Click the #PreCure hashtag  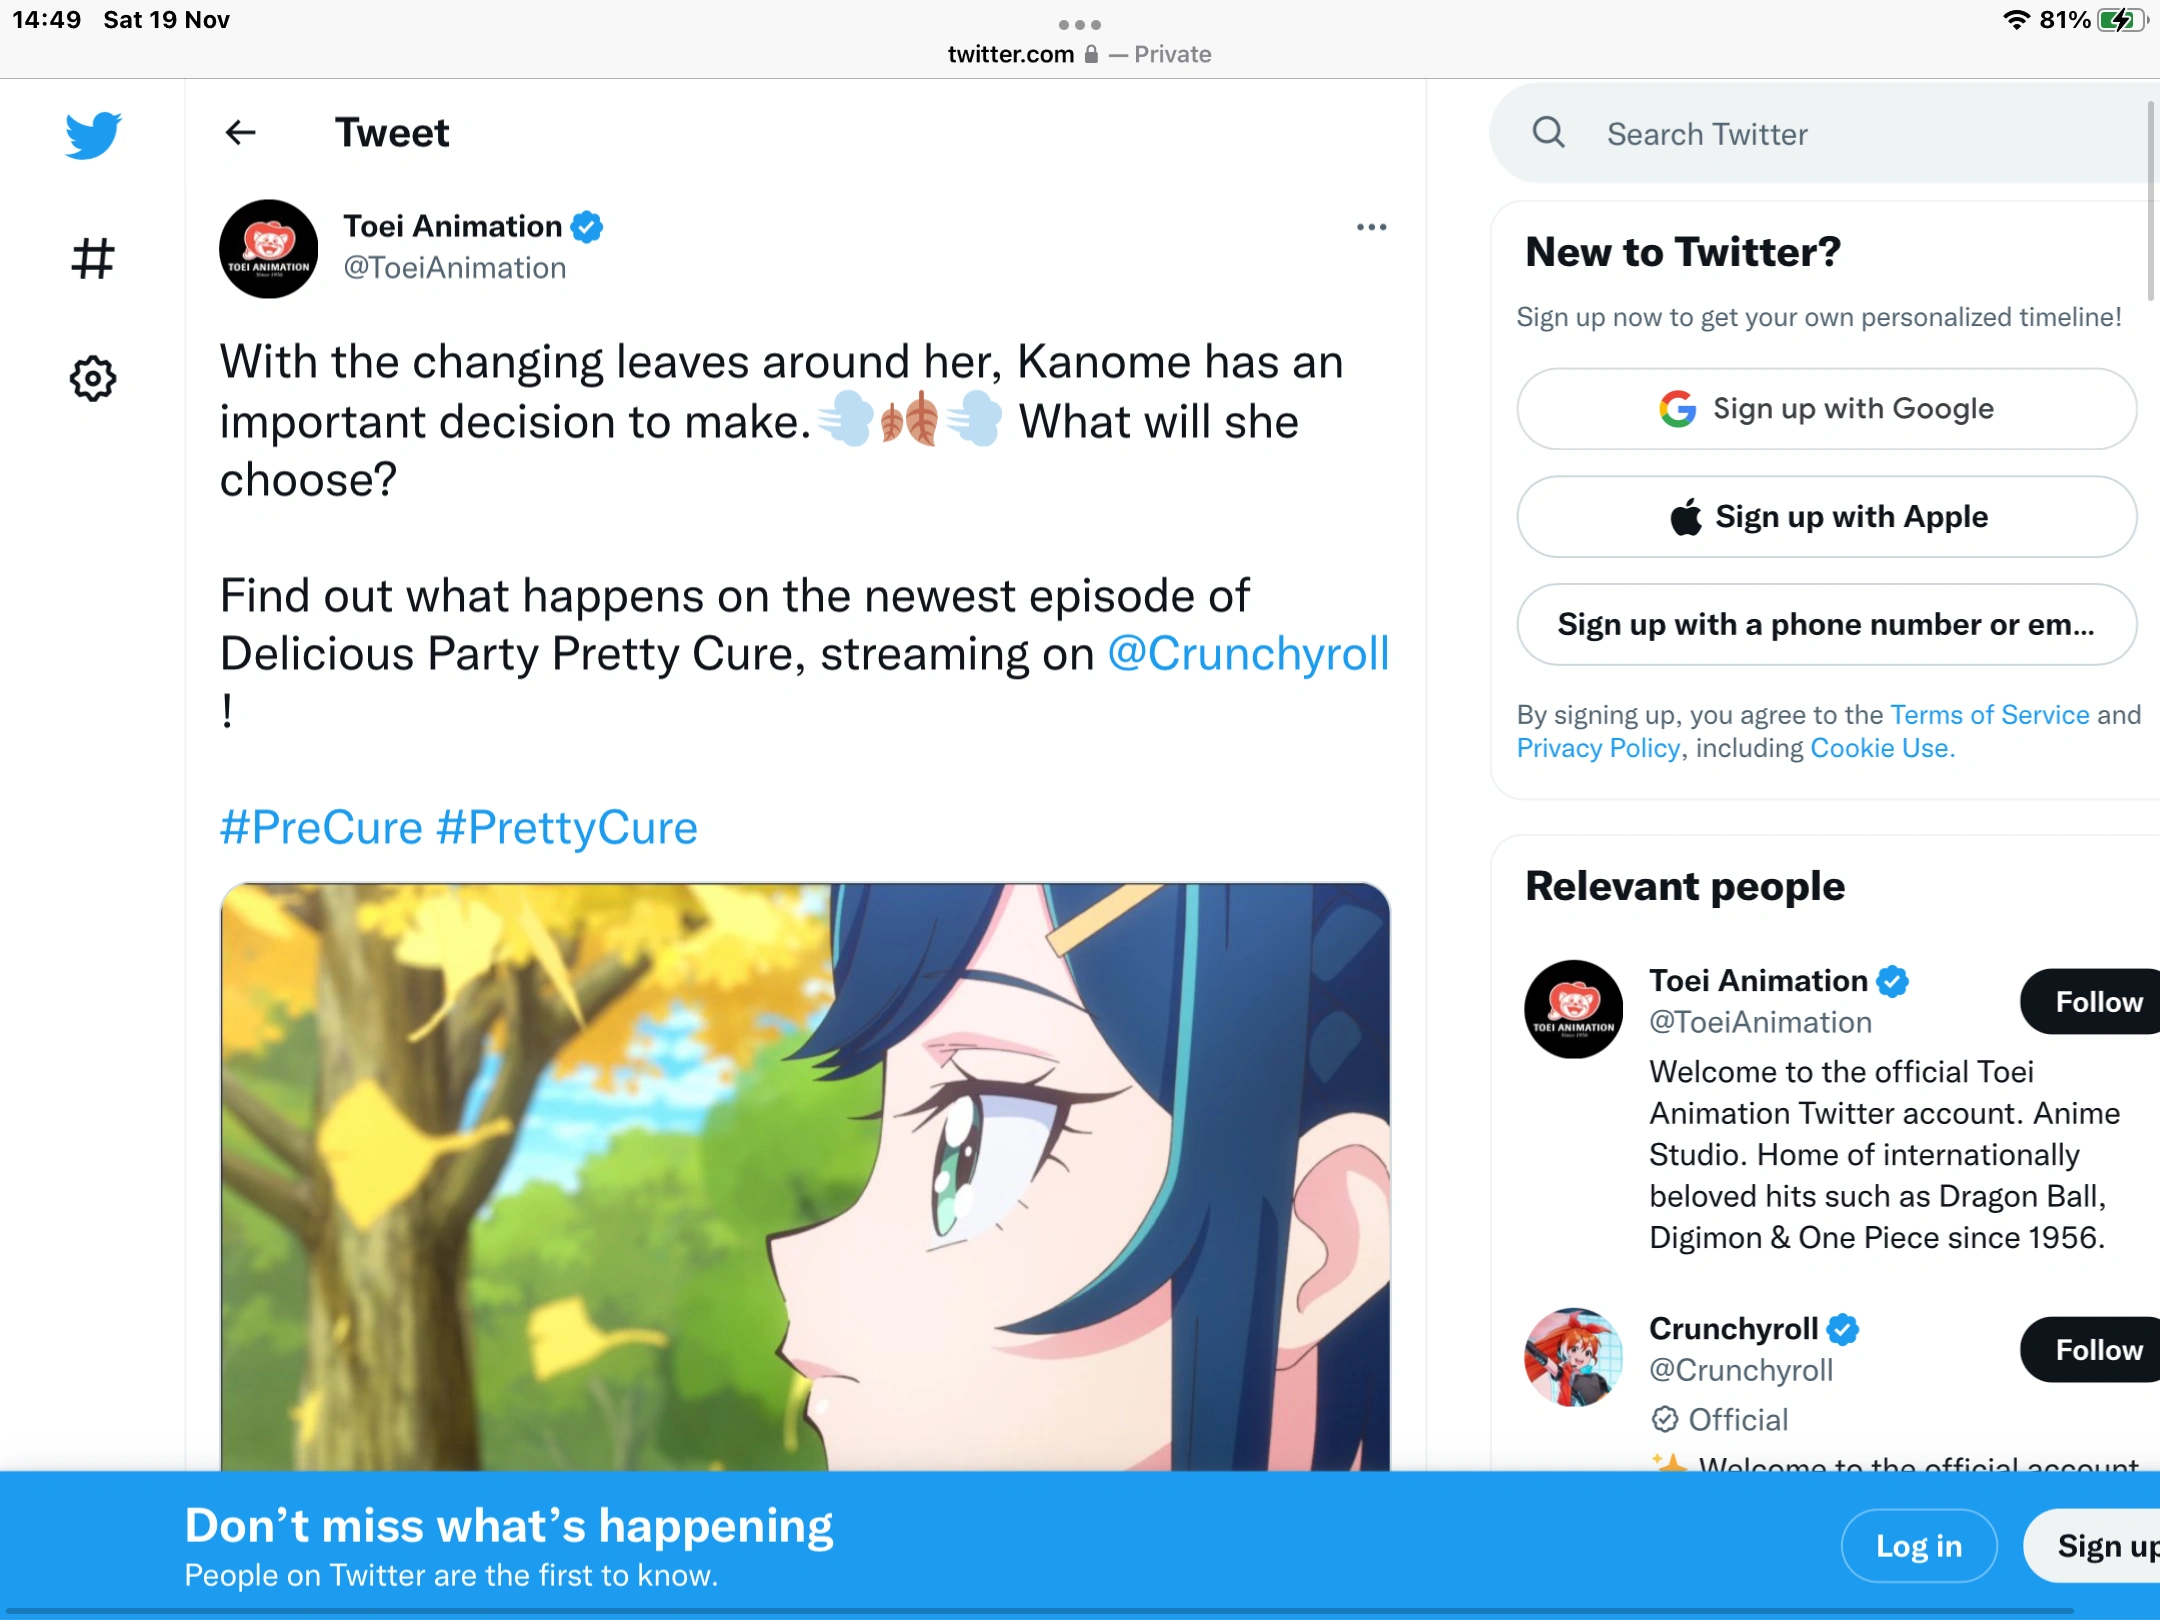[320, 827]
